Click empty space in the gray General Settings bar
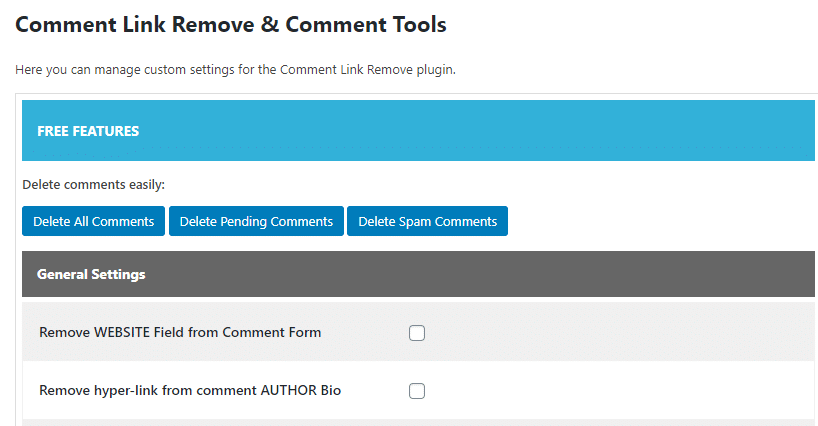The image size is (818, 426). (500, 274)
